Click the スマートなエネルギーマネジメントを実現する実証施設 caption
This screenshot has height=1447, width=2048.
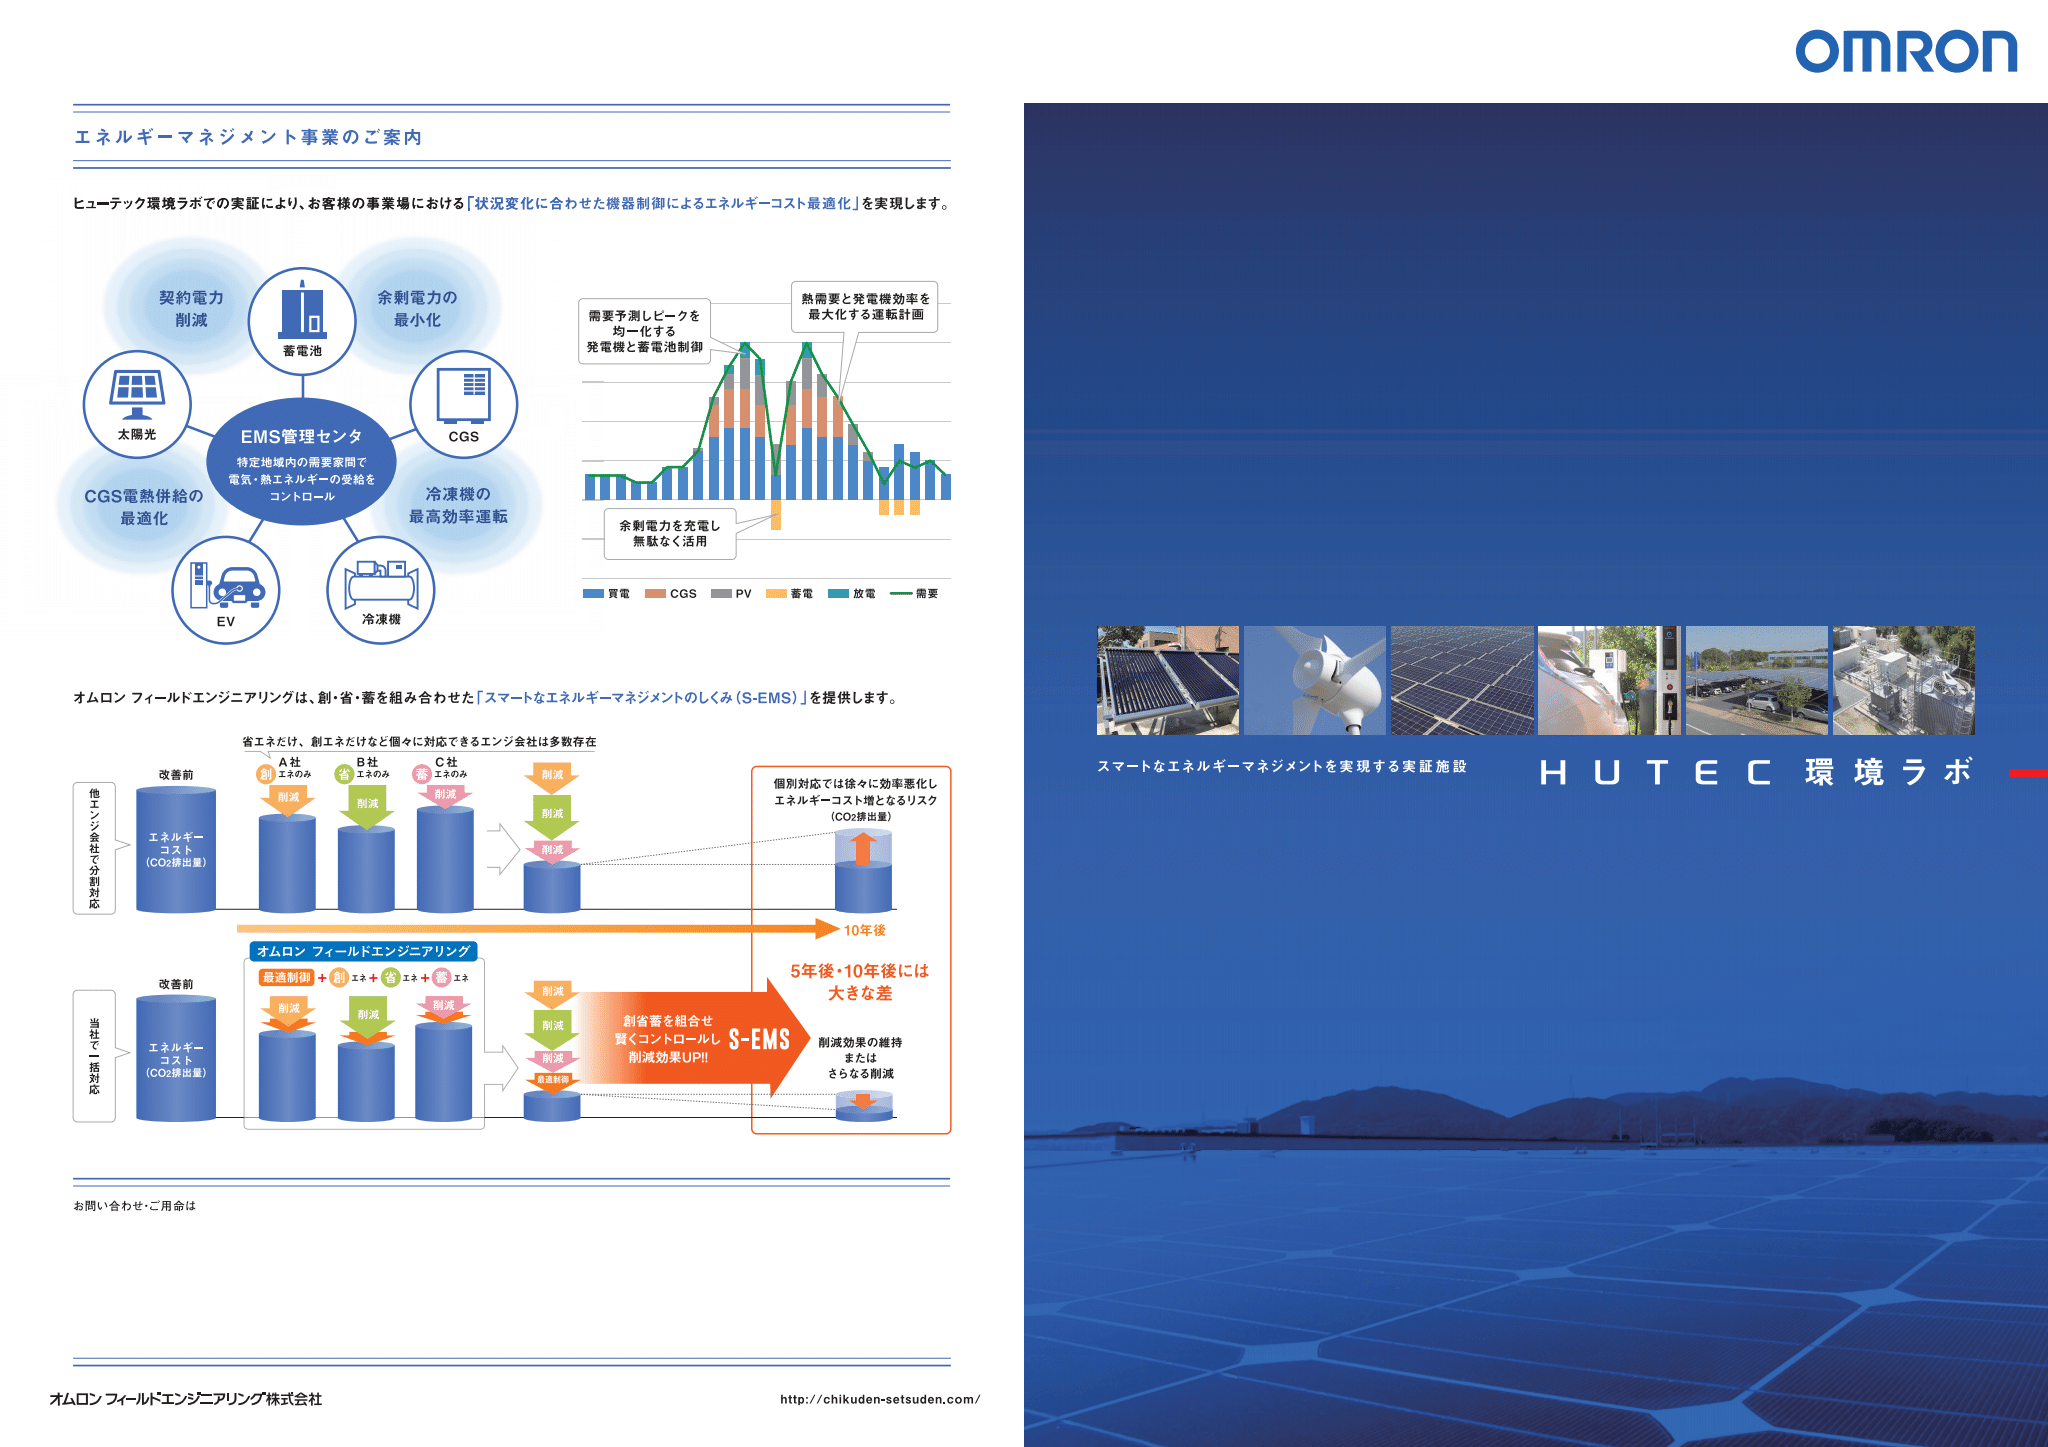tap(1282, 766)
